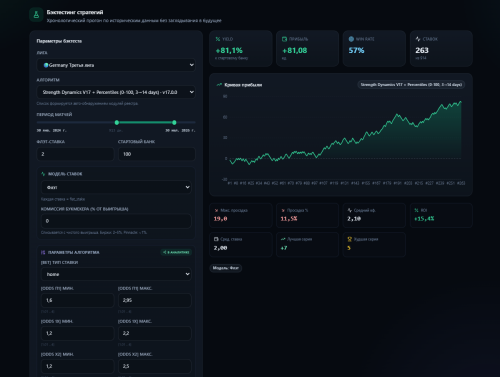Image resolution: width=500 pixels, height=377 pixels.
Task: Click the percent icon beside YIELD
Action: coord(218,39)
